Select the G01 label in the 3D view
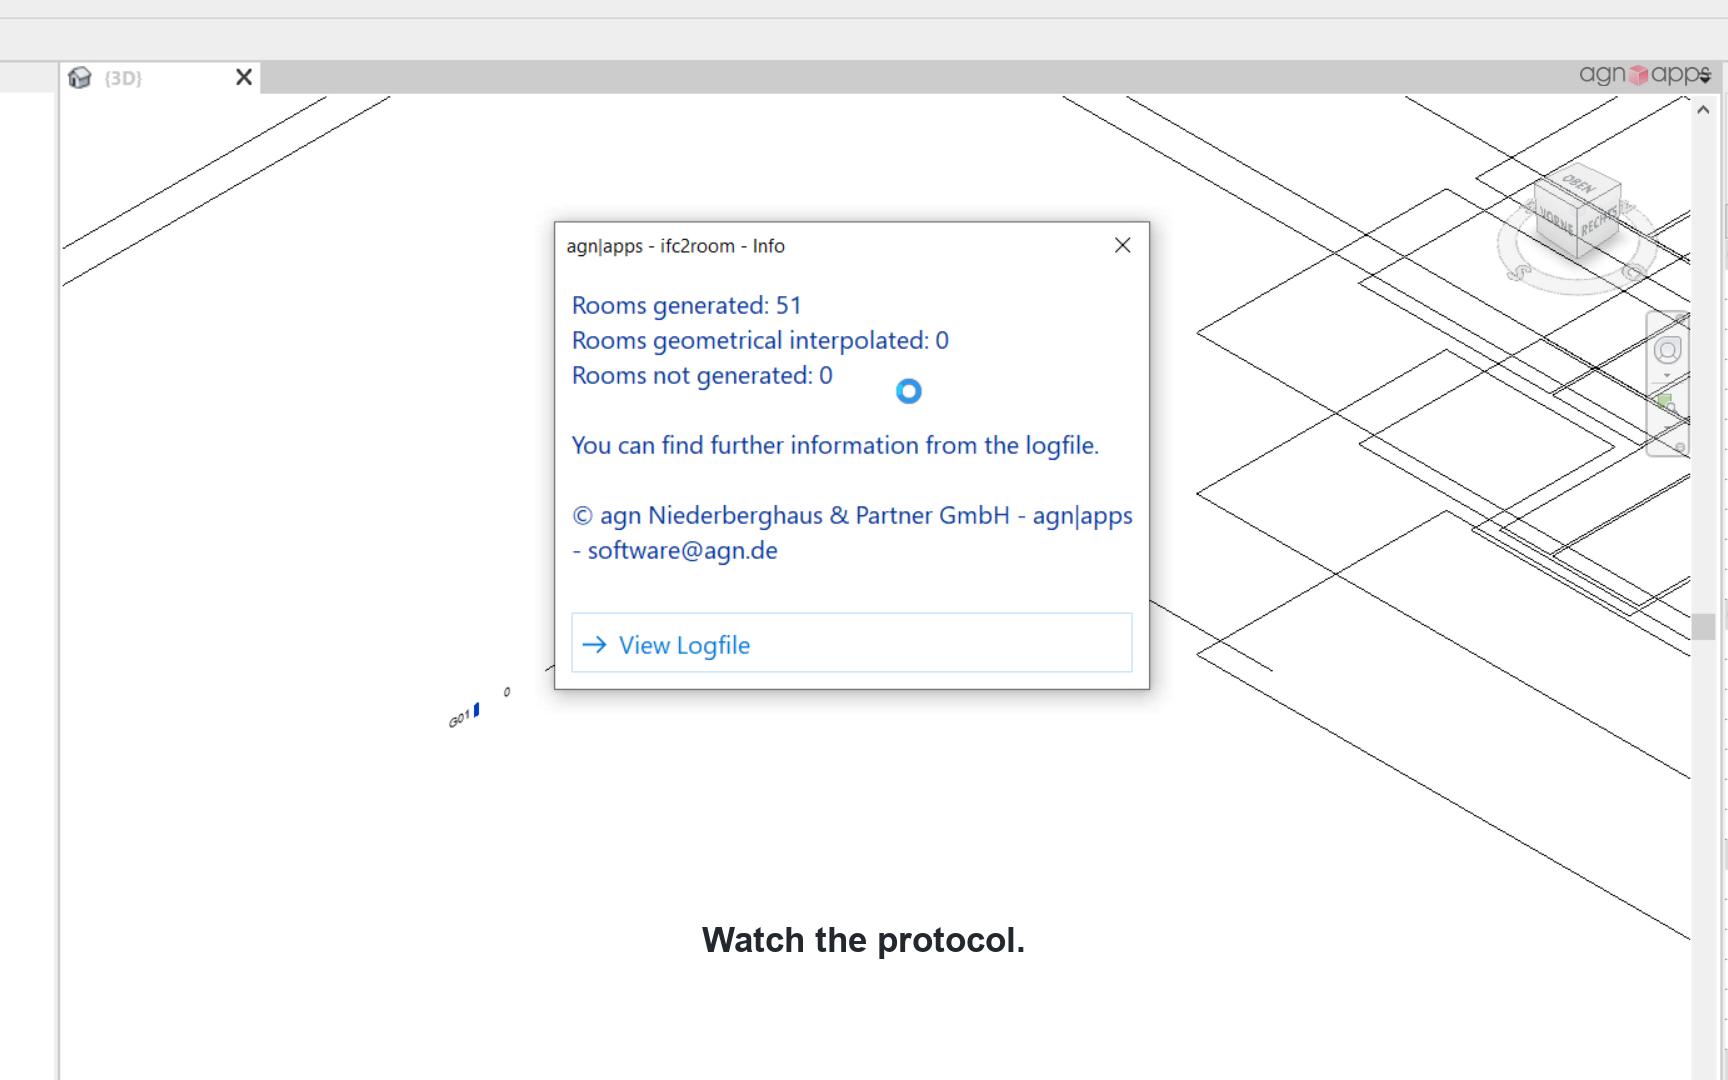 tap(459, 719)
